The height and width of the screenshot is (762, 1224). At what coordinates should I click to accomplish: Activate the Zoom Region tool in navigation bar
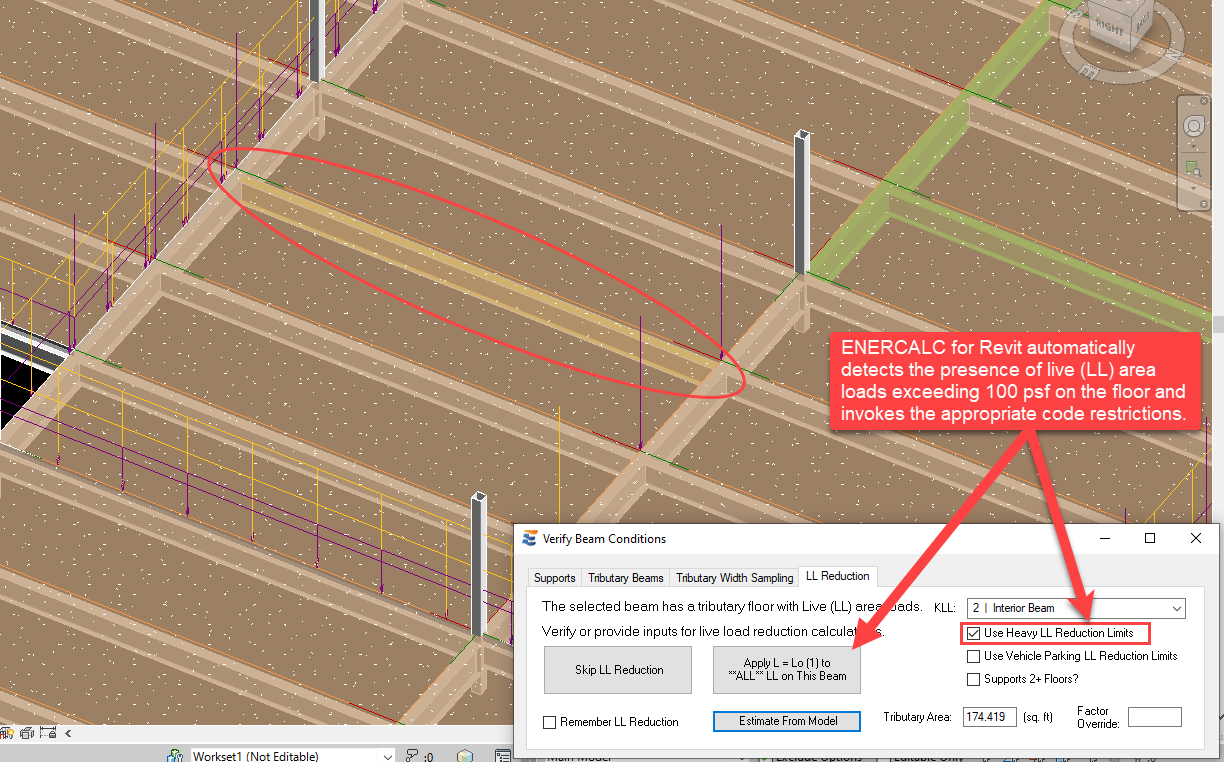click(x=1194, y=169)
